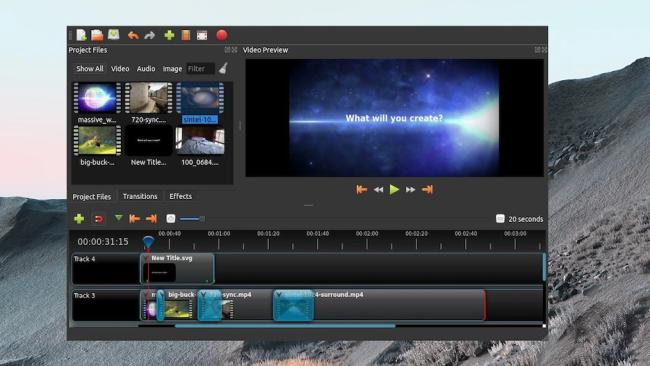Jump to the end of the preview
650x366 pixels.
pyautogui.click(x=427, y=189)
